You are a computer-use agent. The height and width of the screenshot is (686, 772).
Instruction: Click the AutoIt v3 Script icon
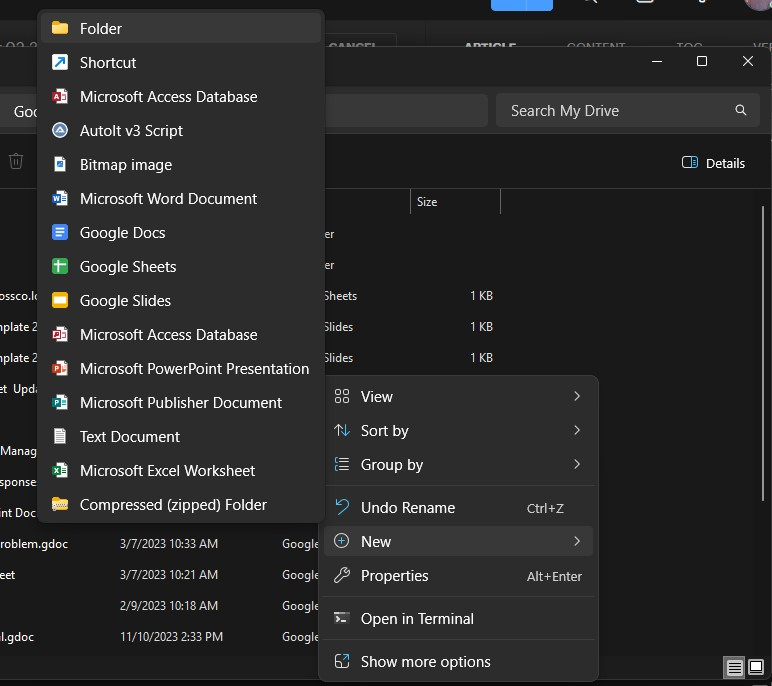(60, 130)
